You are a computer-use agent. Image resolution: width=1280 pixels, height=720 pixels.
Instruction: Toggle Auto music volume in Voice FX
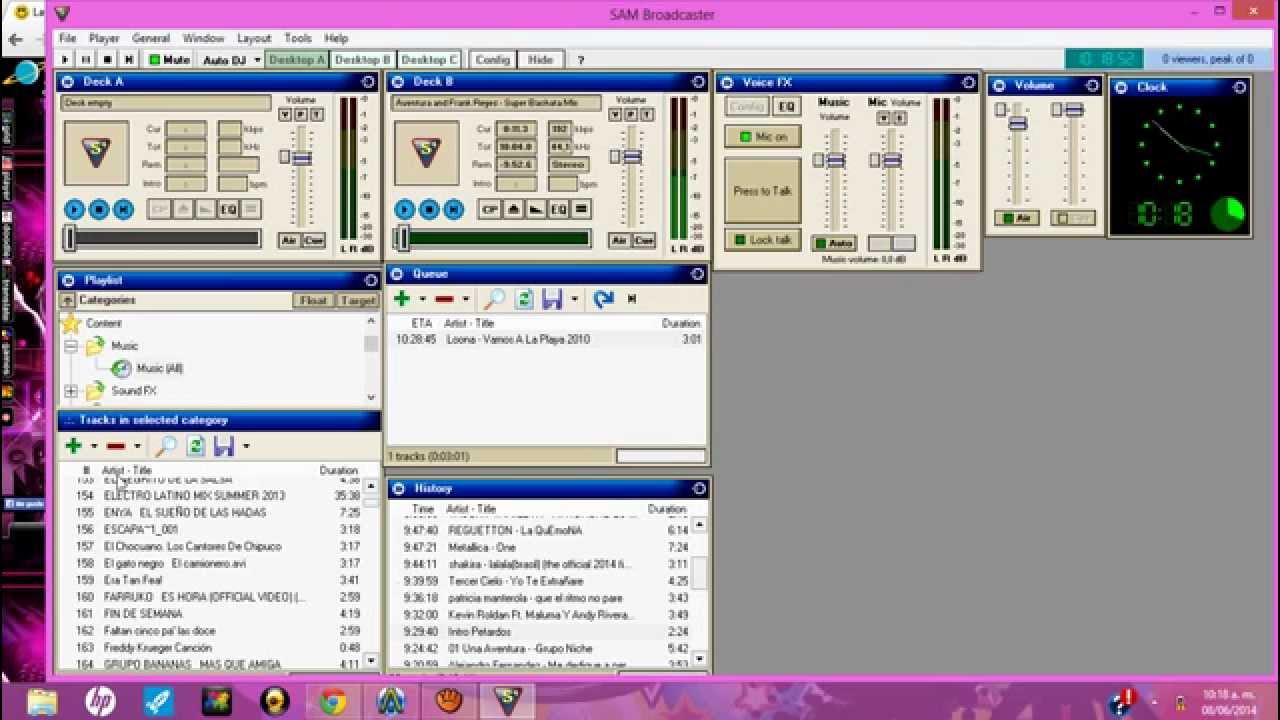tap(834, 243)
